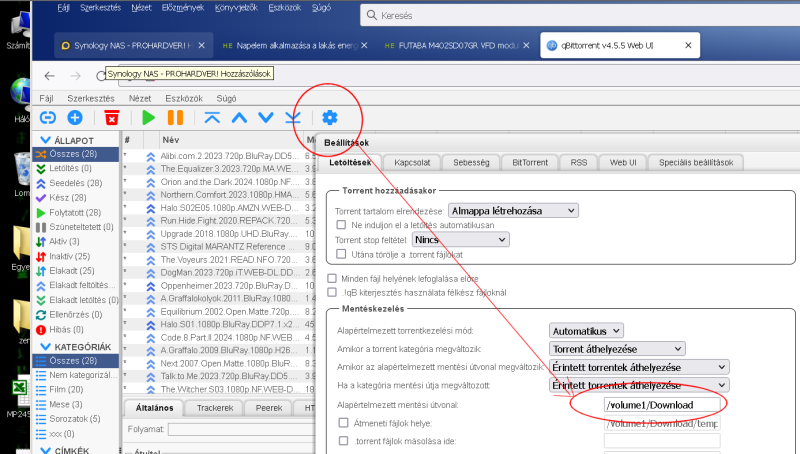Open qBittorrent Nézet menu
800x454 pixels.
click(x=140, y=98)
